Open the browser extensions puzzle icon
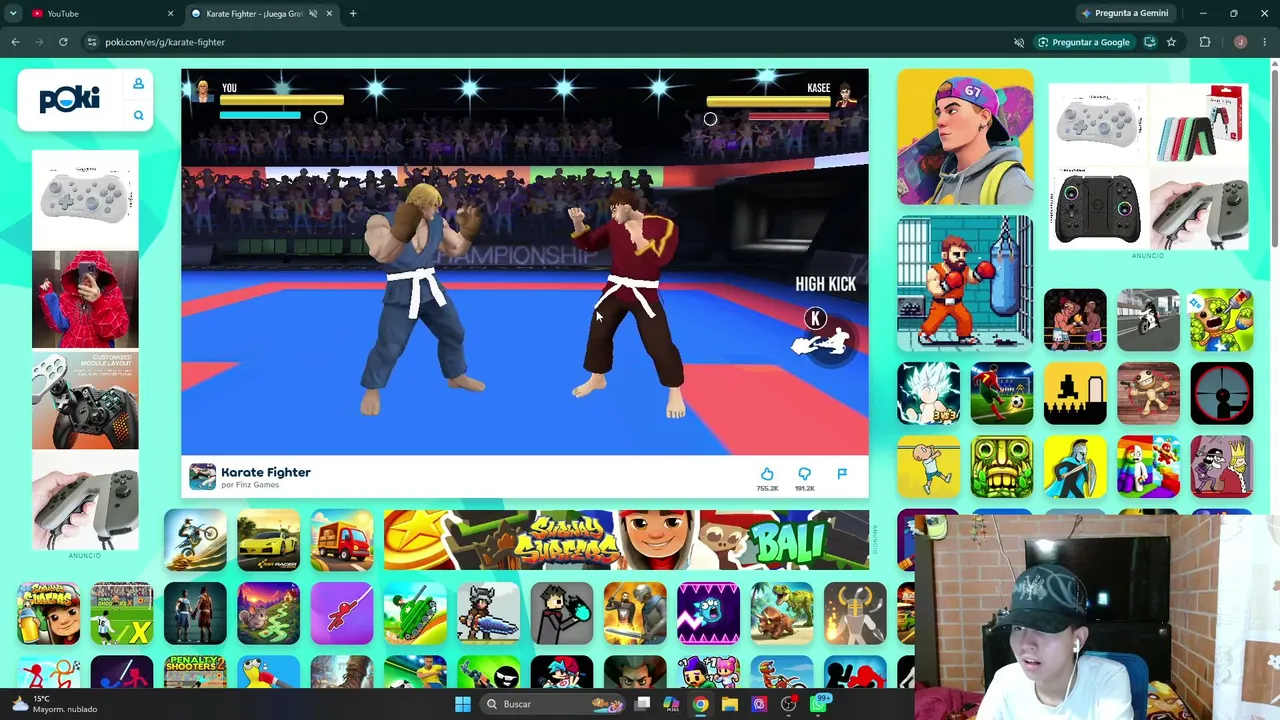Screen dimensions: 1280x720 pos(1205,42)
